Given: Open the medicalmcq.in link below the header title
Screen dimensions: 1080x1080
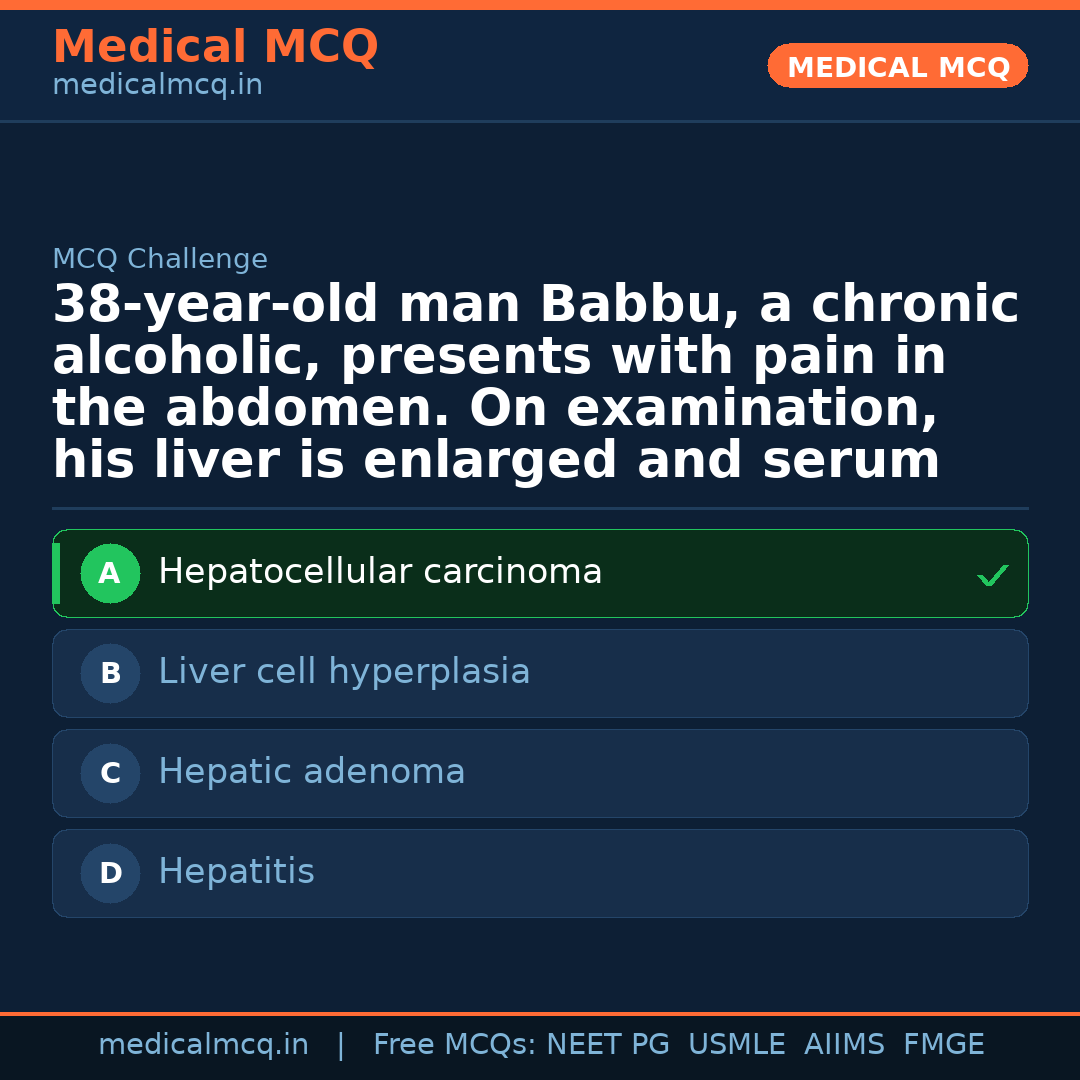Looking at the screenshot, I should [x=157, y=86].
